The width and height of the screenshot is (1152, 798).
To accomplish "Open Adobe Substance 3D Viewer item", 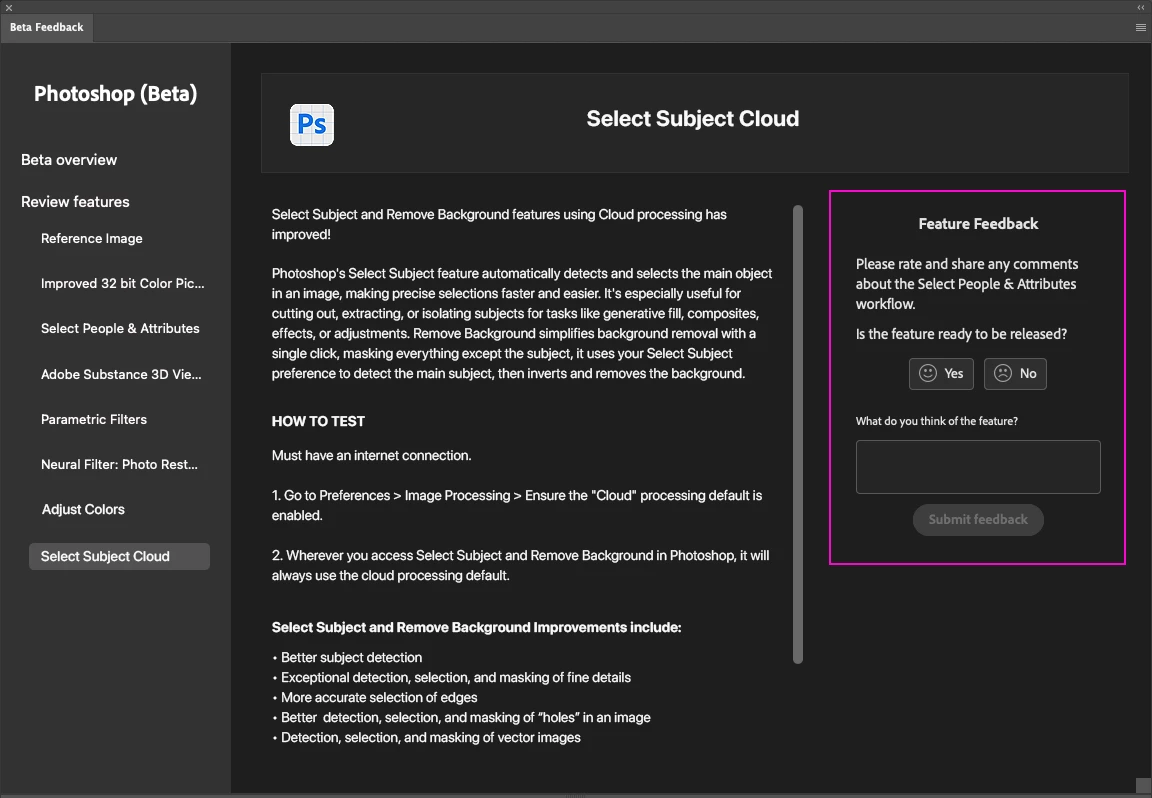I will [121, 374].
